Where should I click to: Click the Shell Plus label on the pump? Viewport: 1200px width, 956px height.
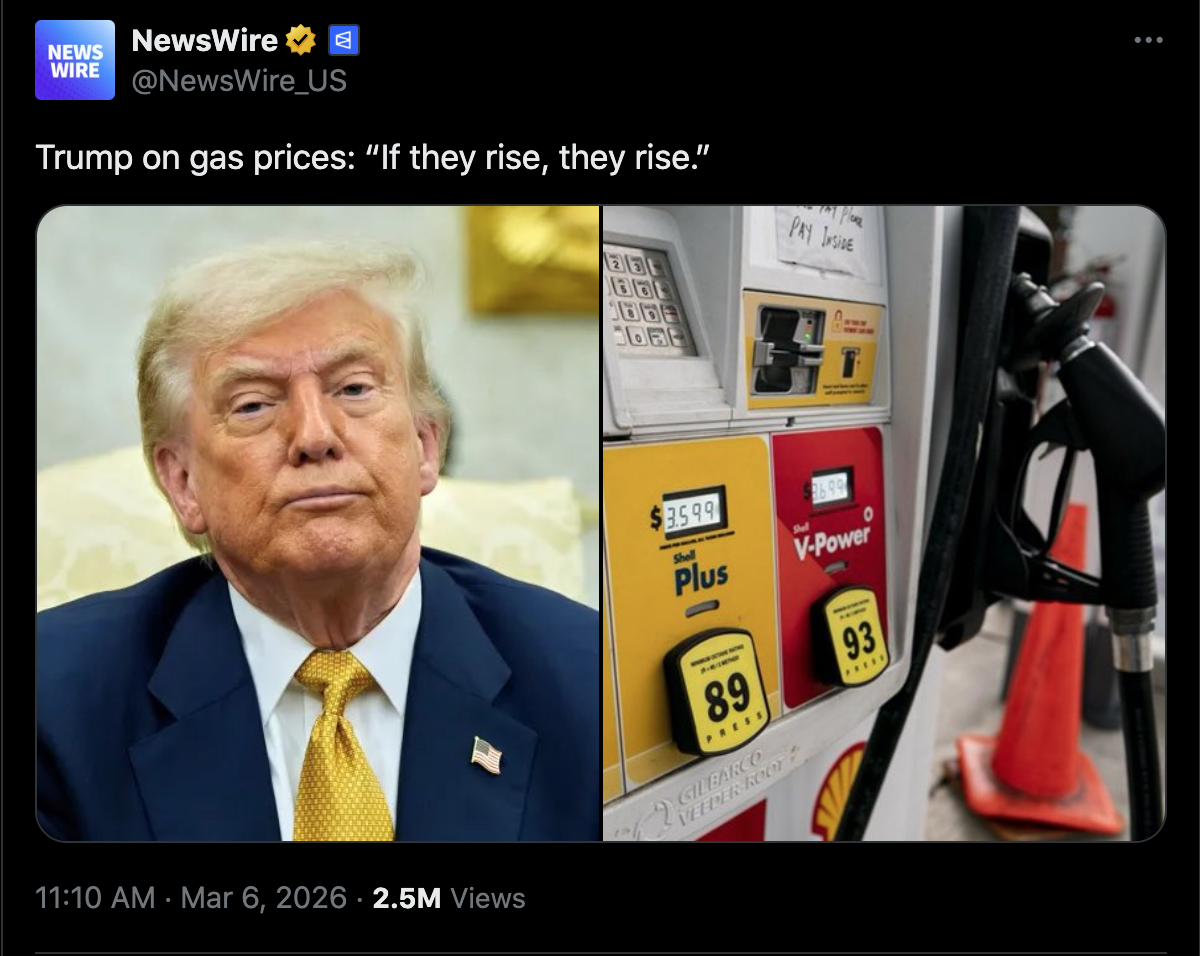[700, 574]
